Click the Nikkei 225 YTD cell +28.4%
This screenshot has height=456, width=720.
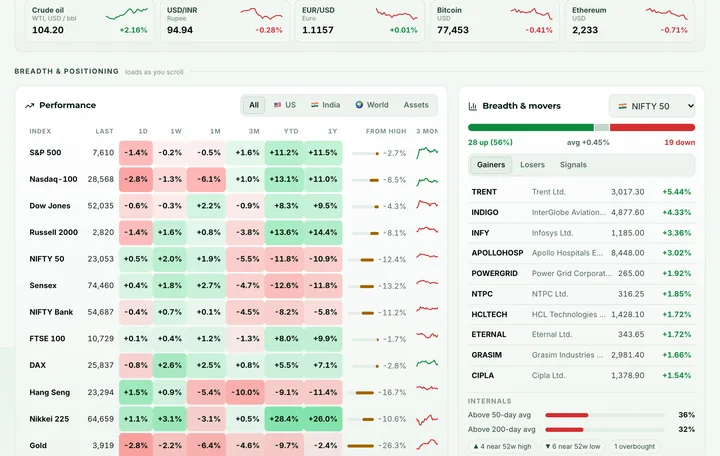[284, 419]
